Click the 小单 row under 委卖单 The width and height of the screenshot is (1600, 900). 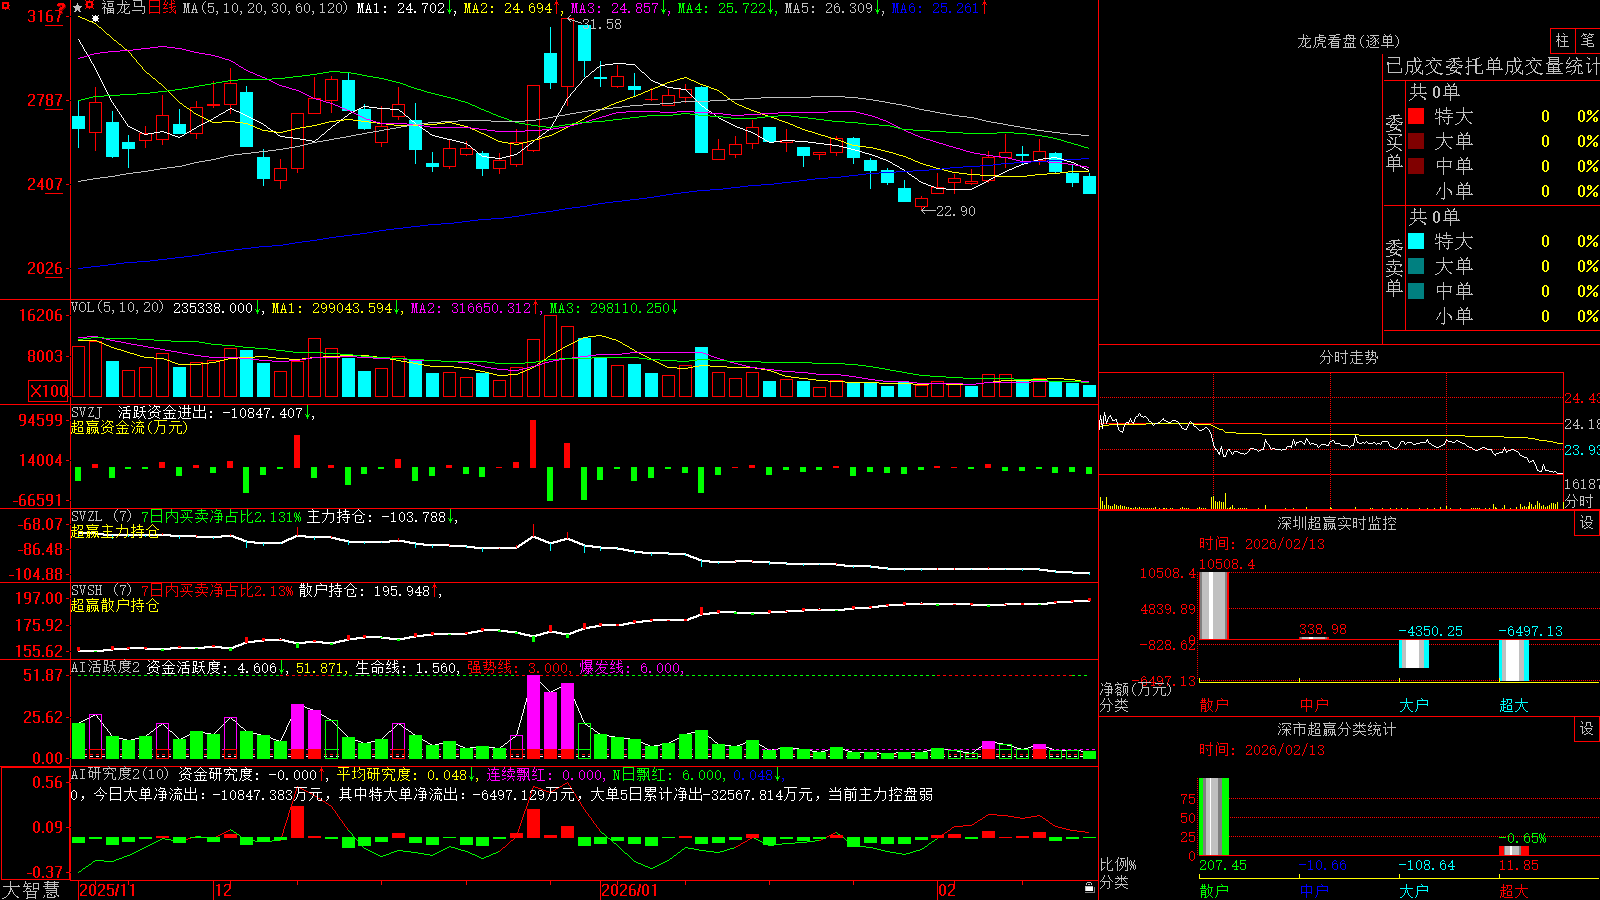coord(1503,316)
